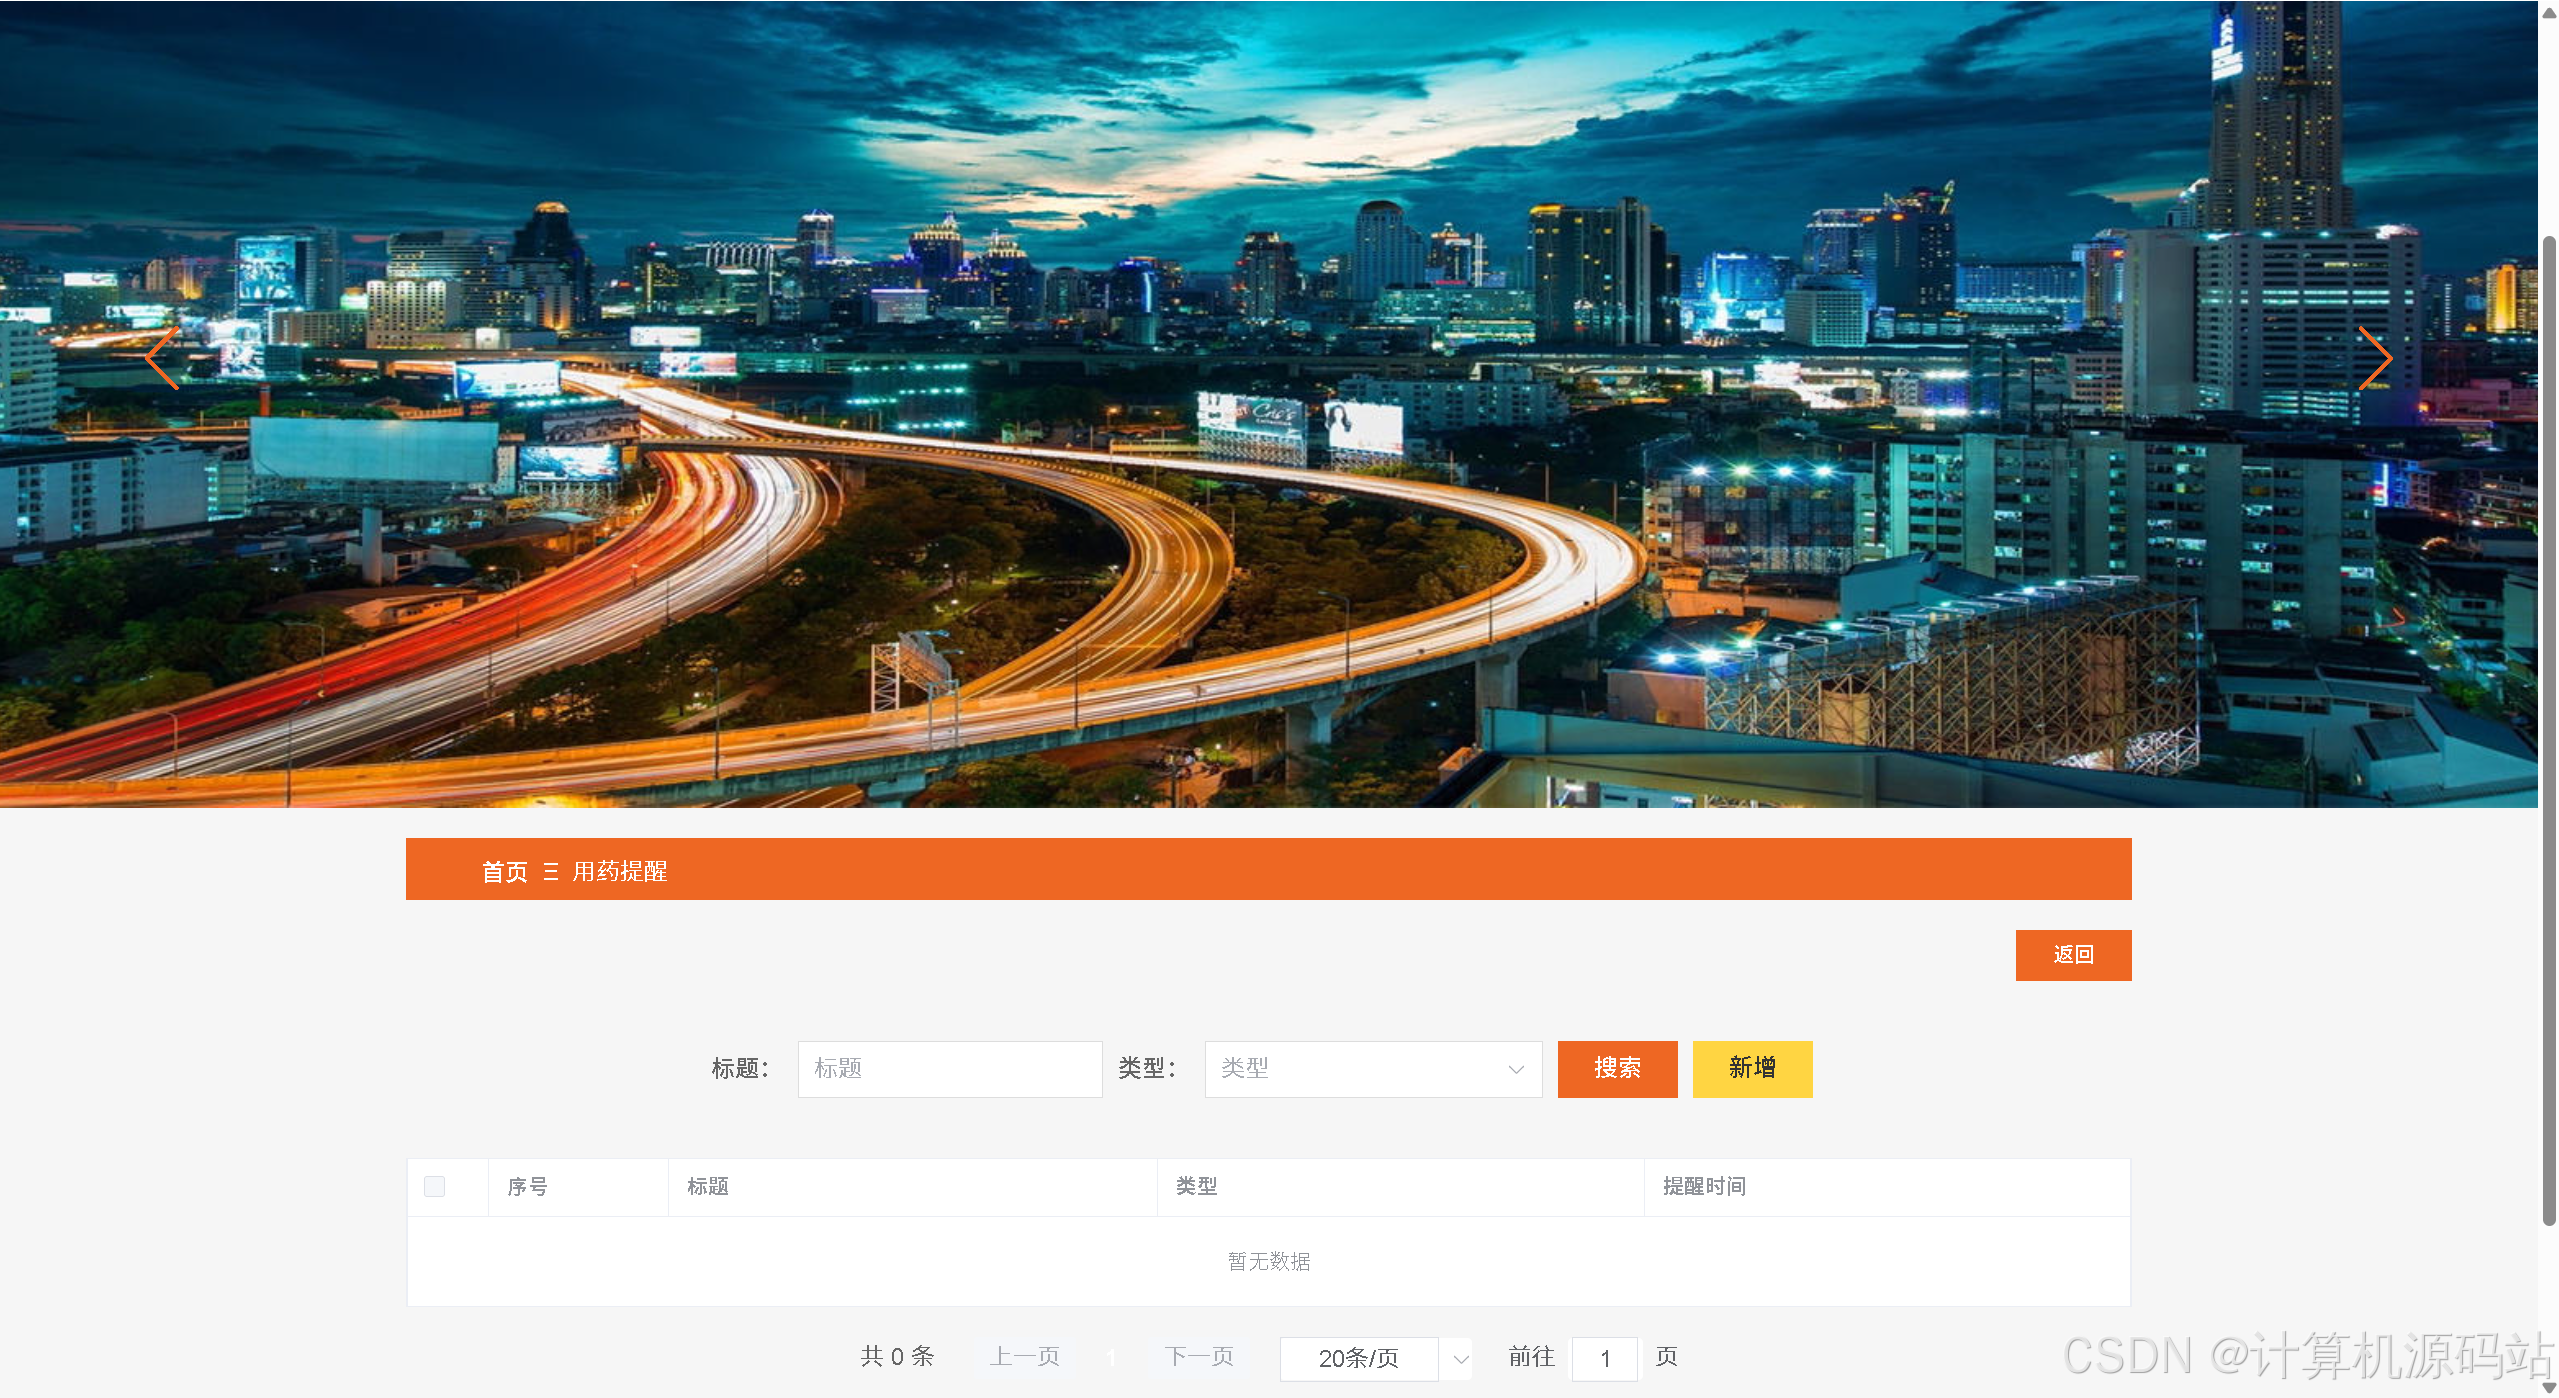This screenshot has width=2559, height=1398.
Task: Focus the 标题 search input field
Action: [x=949, y=1069]
